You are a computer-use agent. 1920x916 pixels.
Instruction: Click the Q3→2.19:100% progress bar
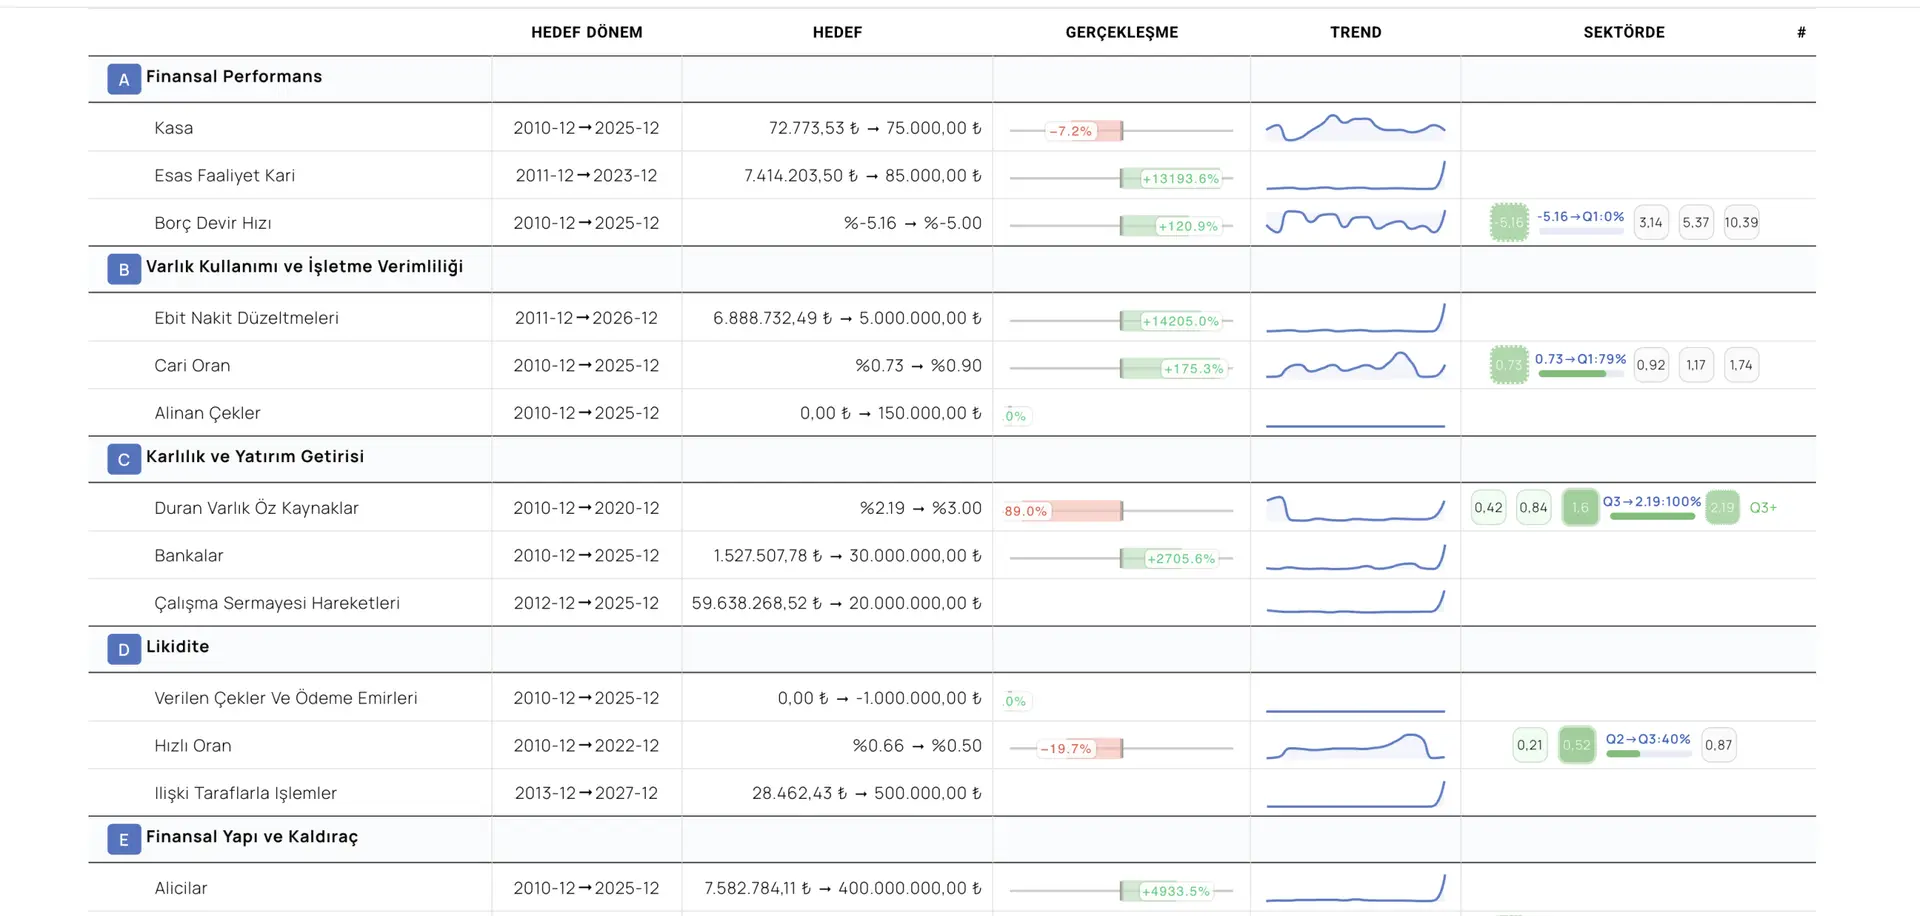tap(1652, 516)
